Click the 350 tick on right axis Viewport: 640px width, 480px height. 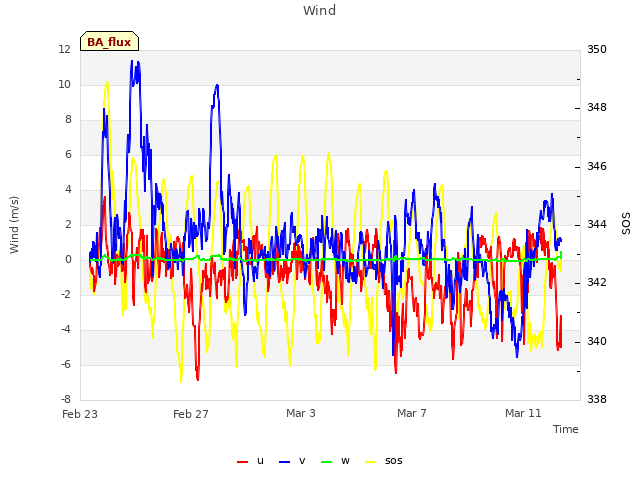597,49
